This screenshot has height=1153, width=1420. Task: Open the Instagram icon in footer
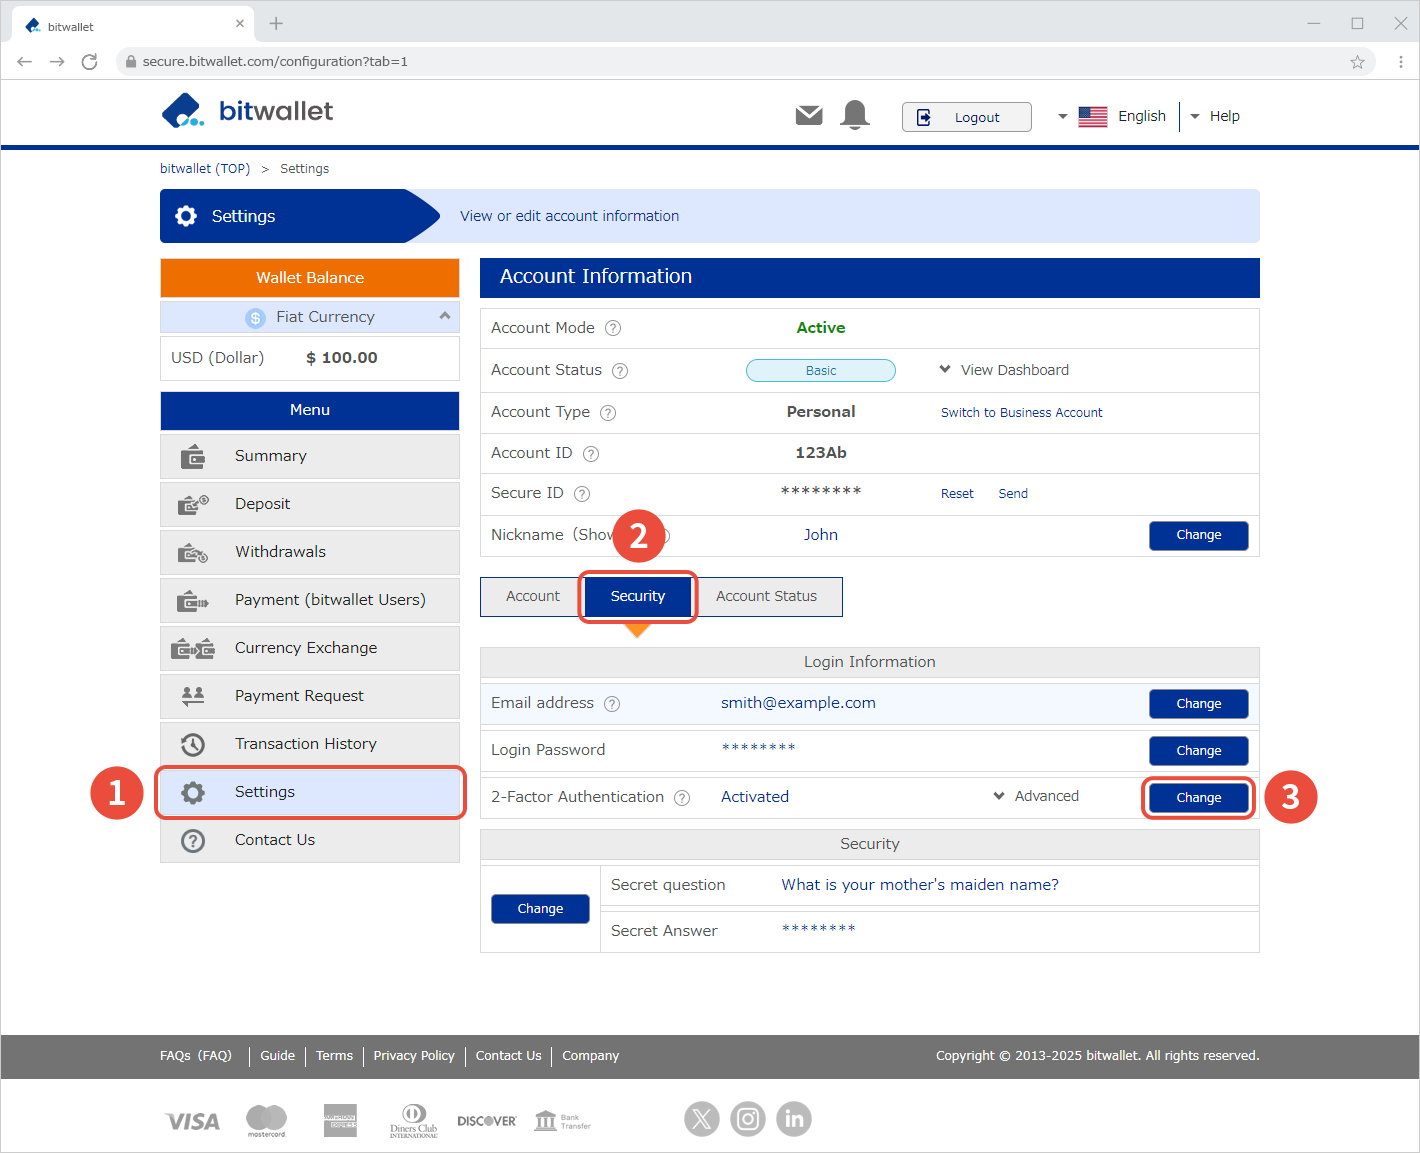click(x=748, y=1119)
